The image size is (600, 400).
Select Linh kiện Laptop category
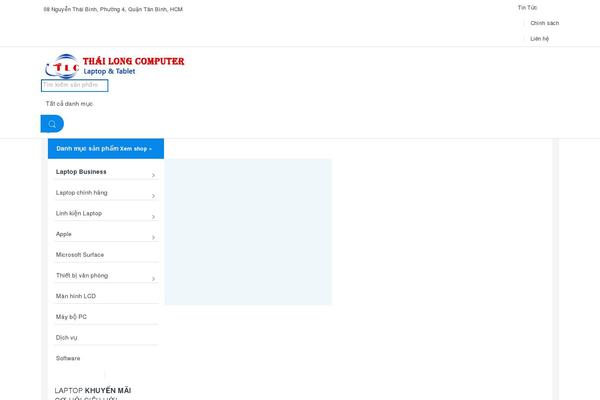[x=79, y=213]
